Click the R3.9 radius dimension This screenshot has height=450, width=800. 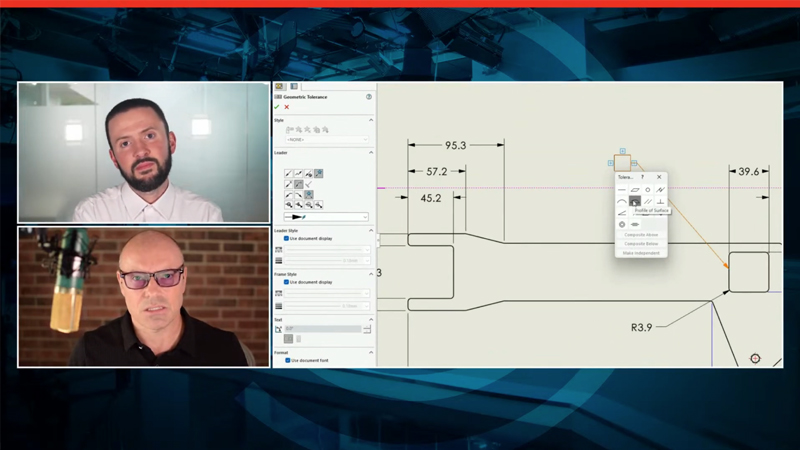[x=641, y=328]
